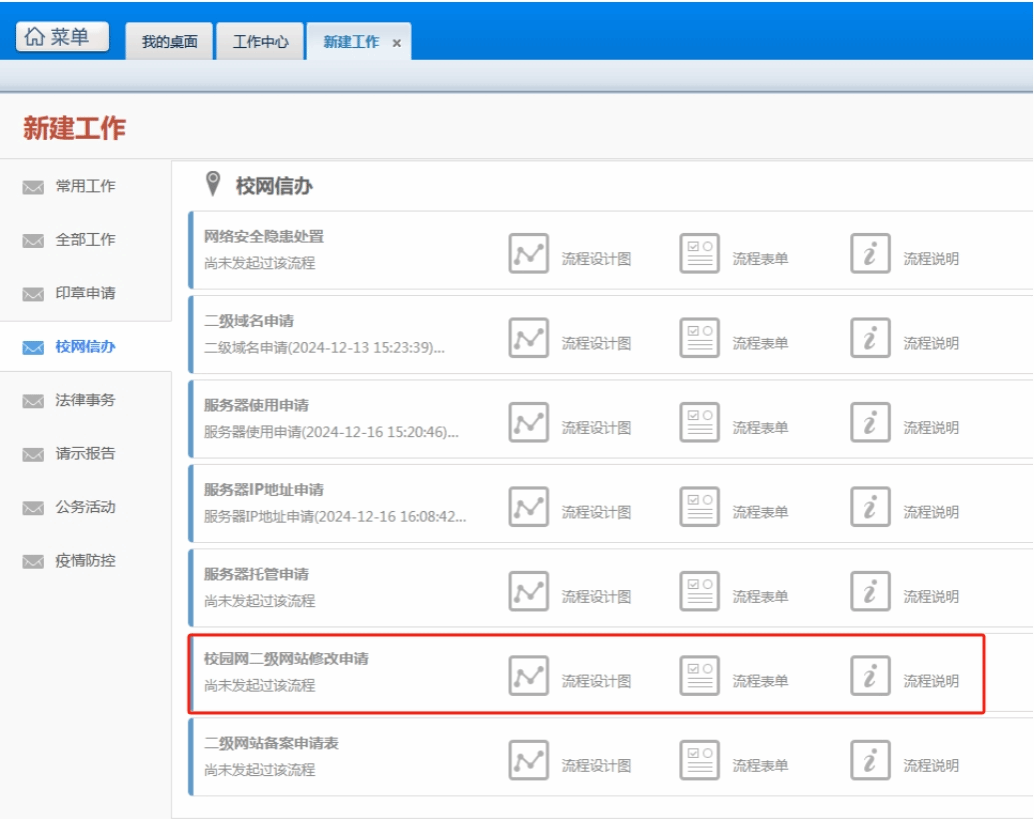Open 流程表单 icon for 二级域名申请
The height and width of the screenshot is (819, 1034).
(x=699, y=338)
